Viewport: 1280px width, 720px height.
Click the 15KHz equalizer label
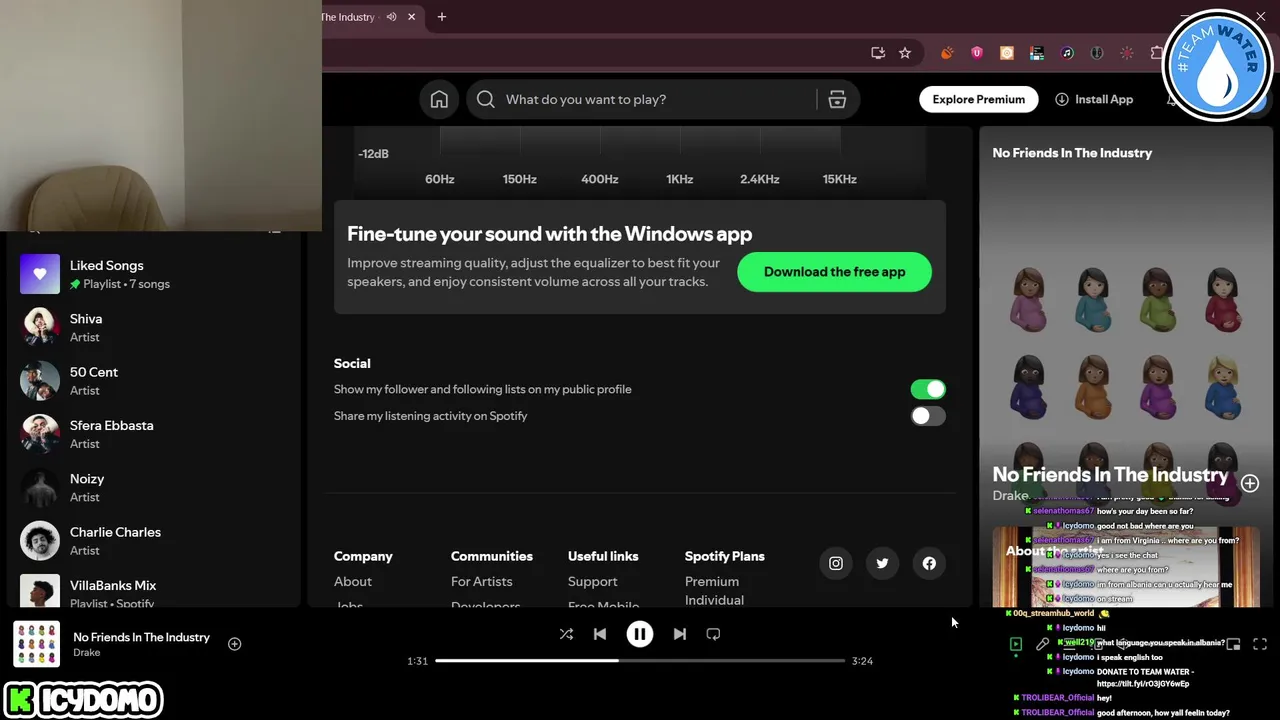(x=840, y=179)
